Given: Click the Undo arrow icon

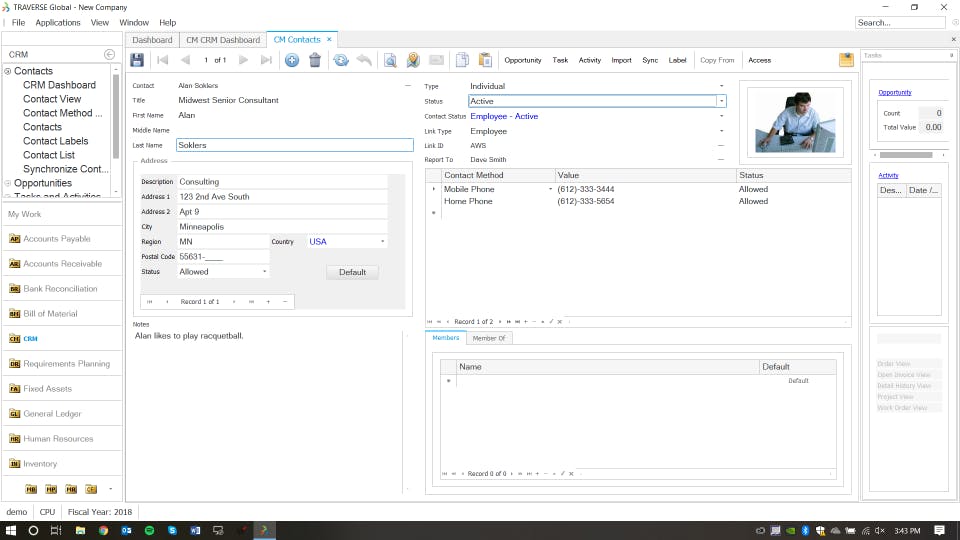Looking at the screenshot, I should 364,60.
